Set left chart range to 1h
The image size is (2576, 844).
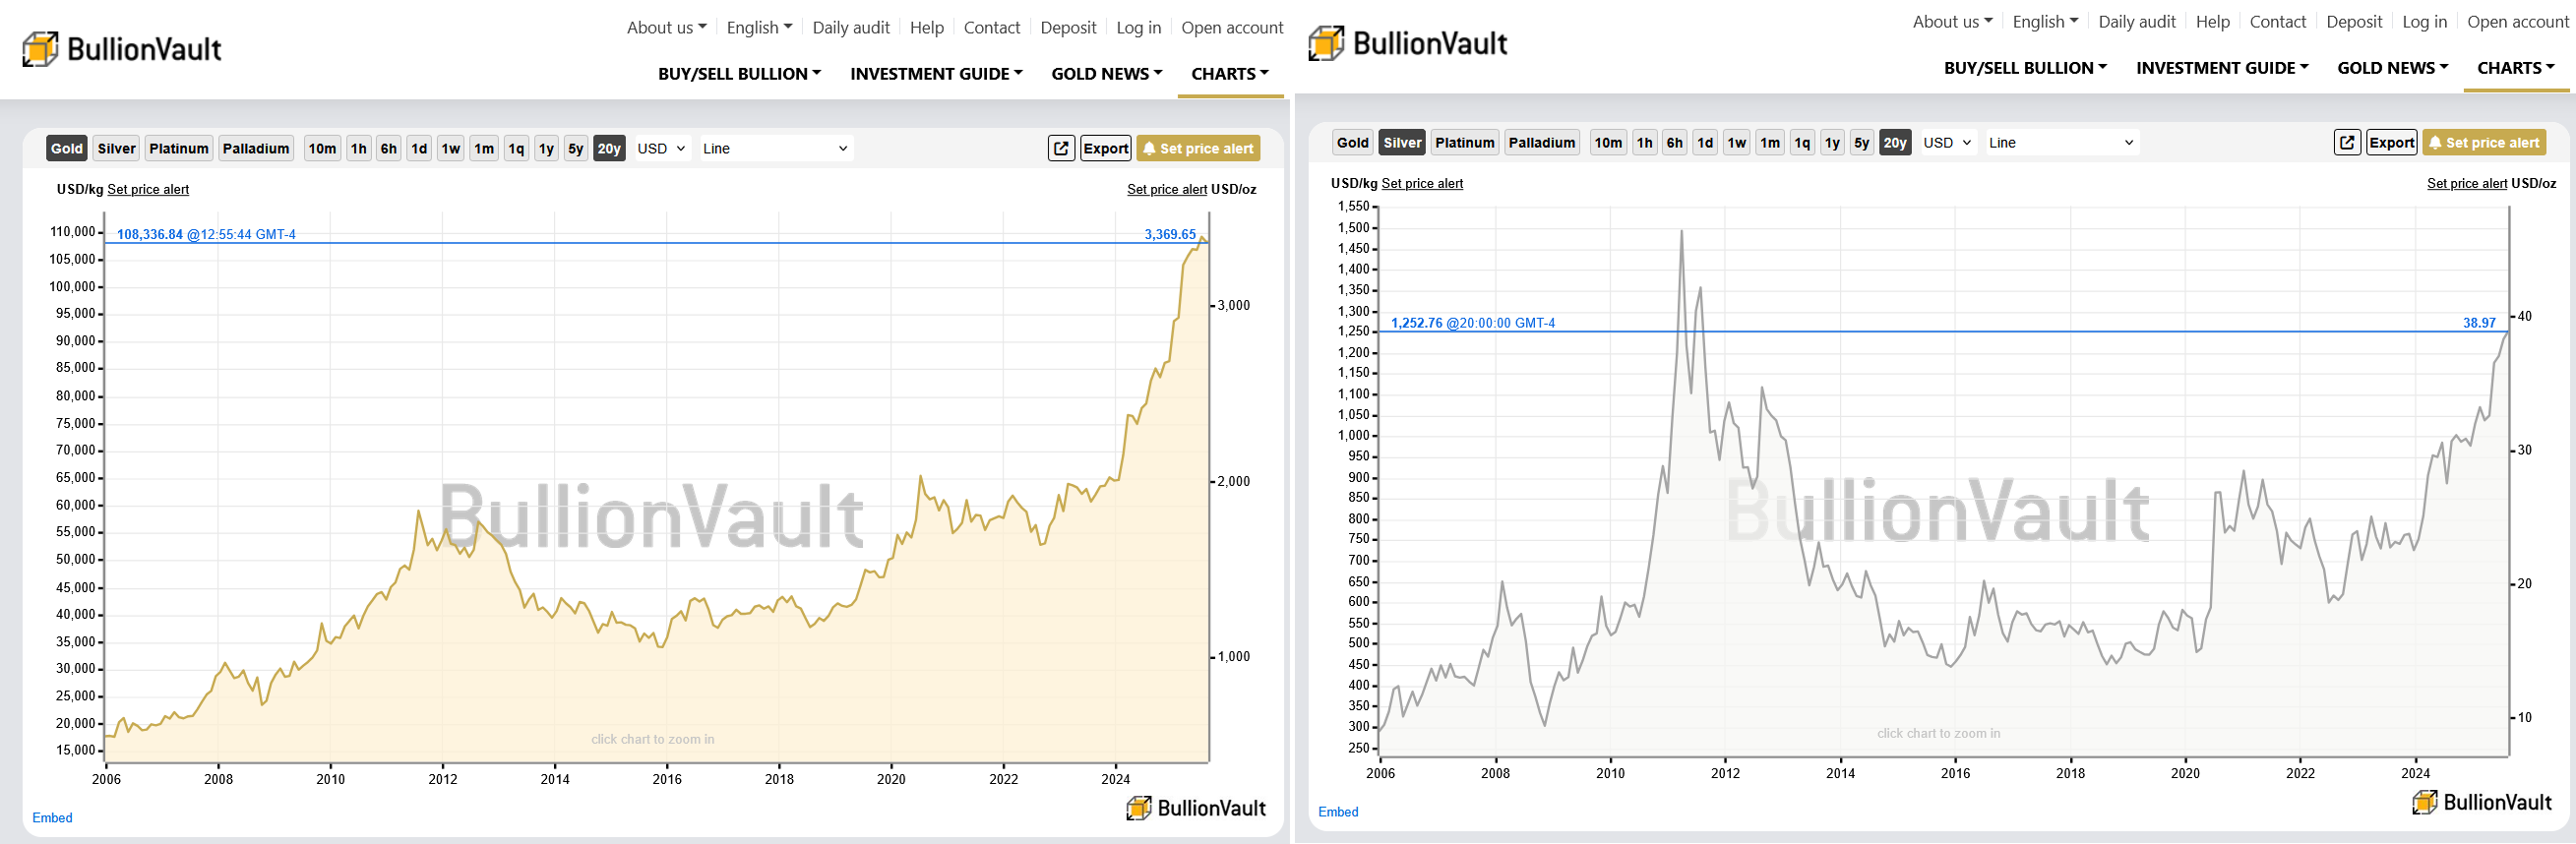[x=359, y=148]
